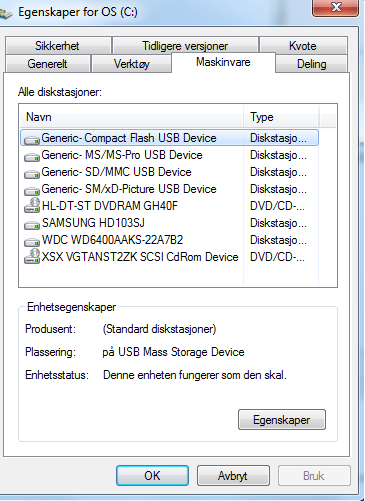365x501 pixels.
Task: Select XSX VGTANST2ZK SCSI CdRom Device row
Action: tap(169, 257)
